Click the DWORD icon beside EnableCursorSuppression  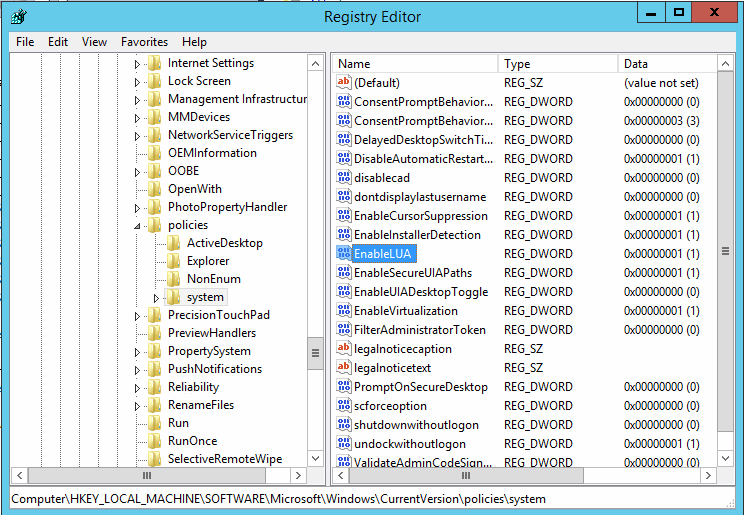(344, 215)
